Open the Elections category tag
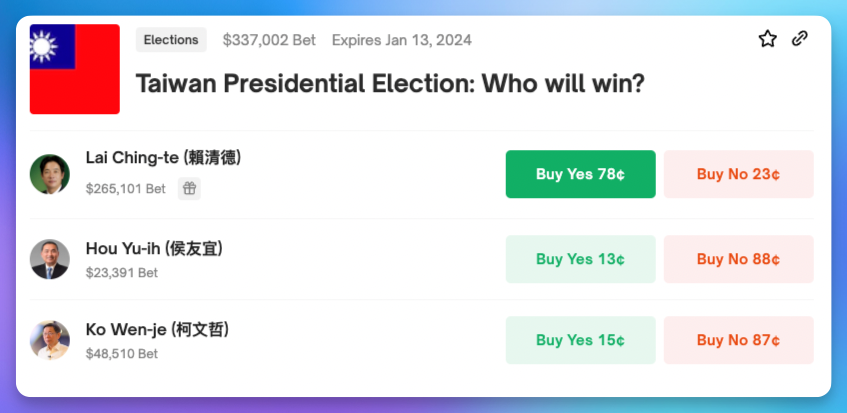This screenshot has width=847, height=413. pos(171,40)
